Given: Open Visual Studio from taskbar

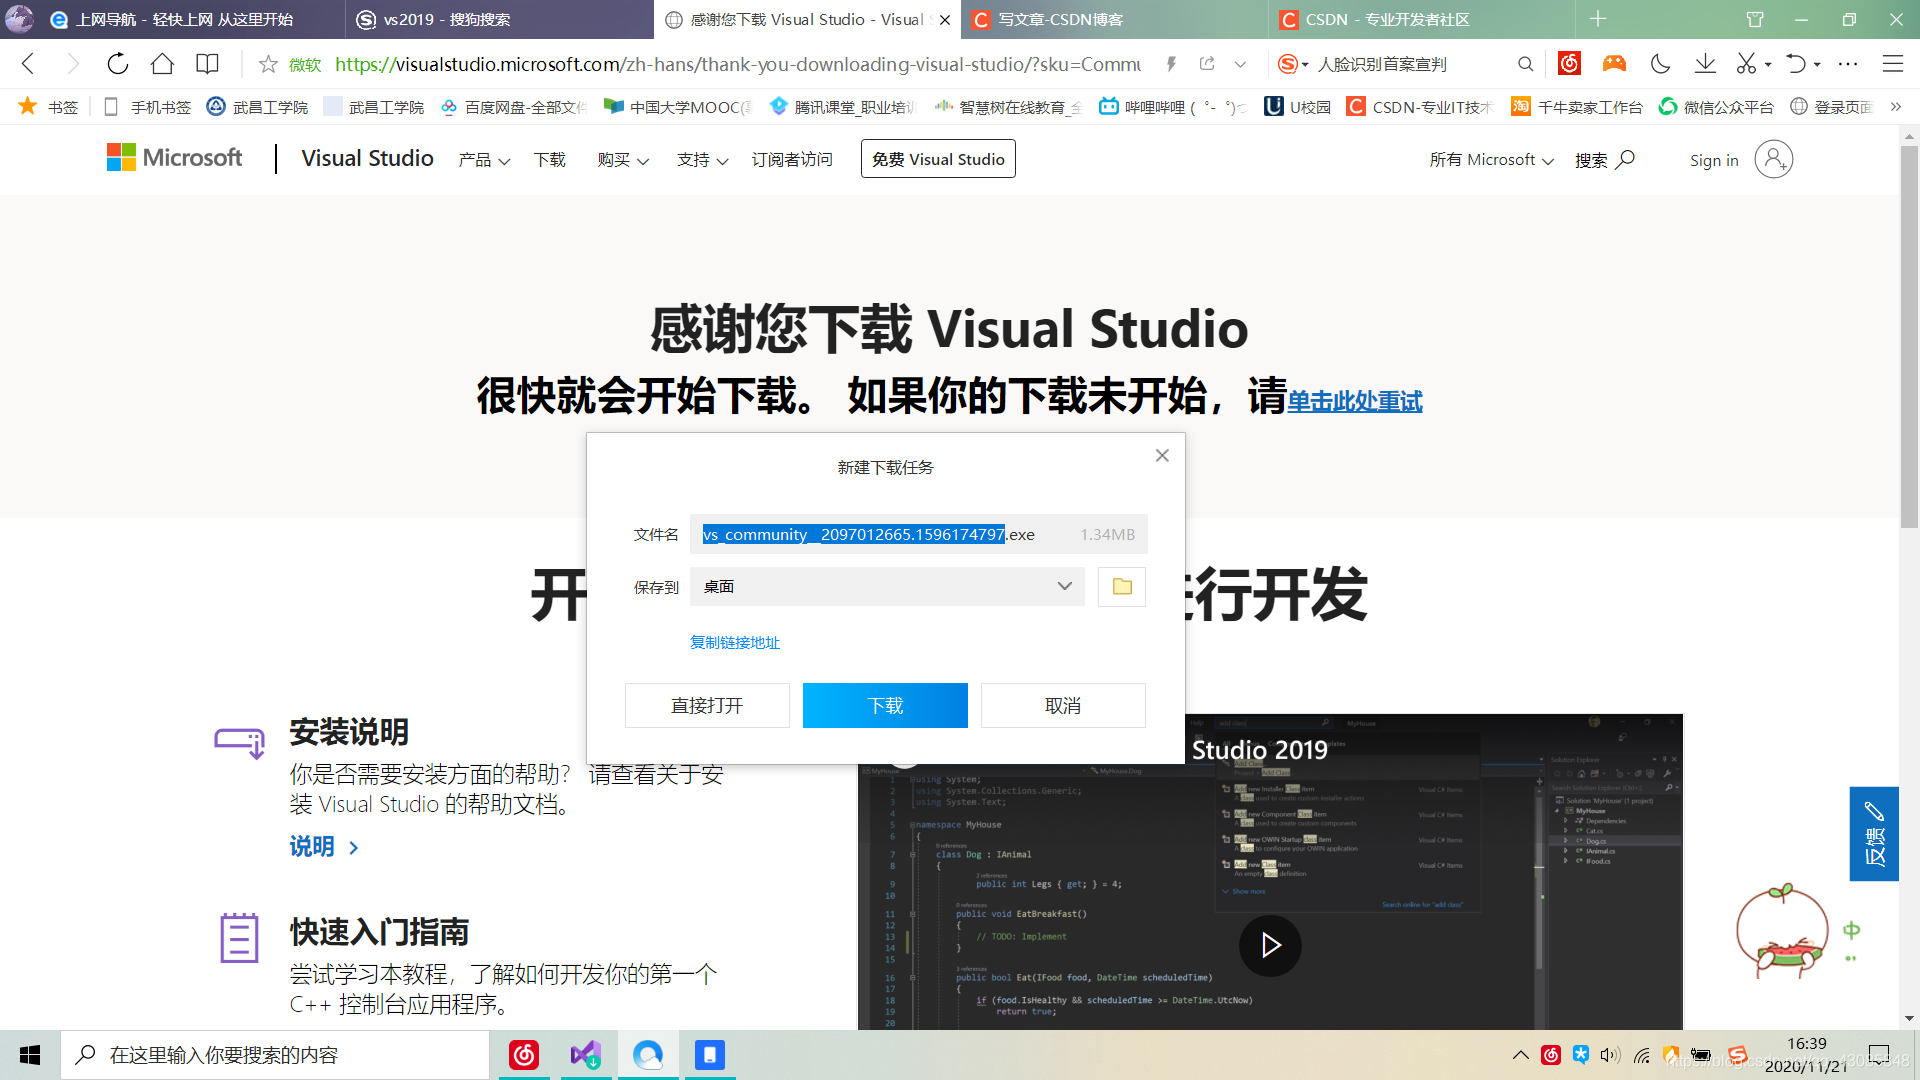Looking at the screenshot, I should coord(586,1055).
